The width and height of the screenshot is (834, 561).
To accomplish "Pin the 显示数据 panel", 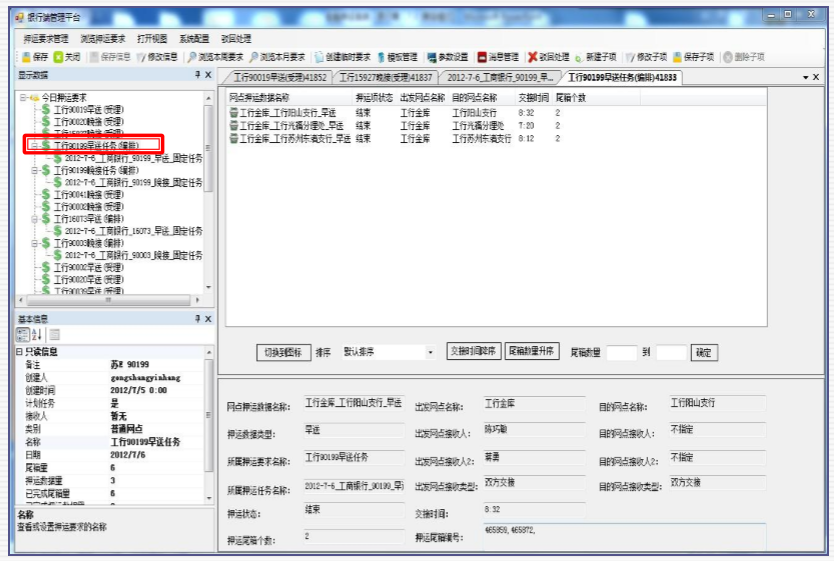I will 197,75.
